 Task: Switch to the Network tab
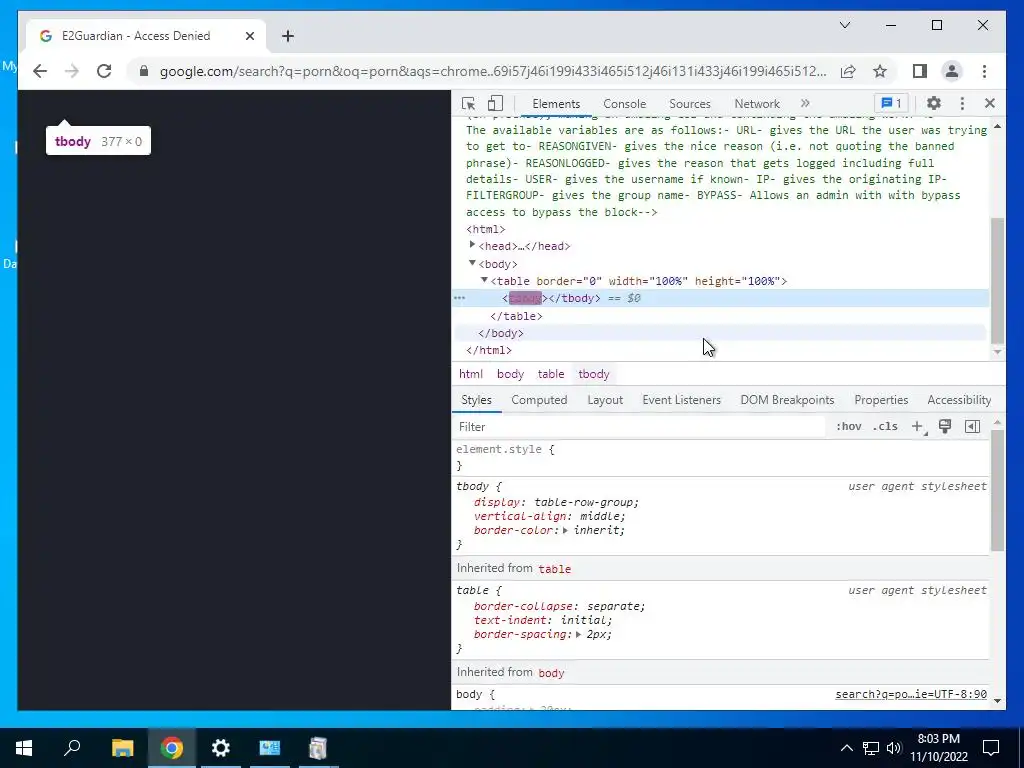pyautogui.click(x=757, y=104)
